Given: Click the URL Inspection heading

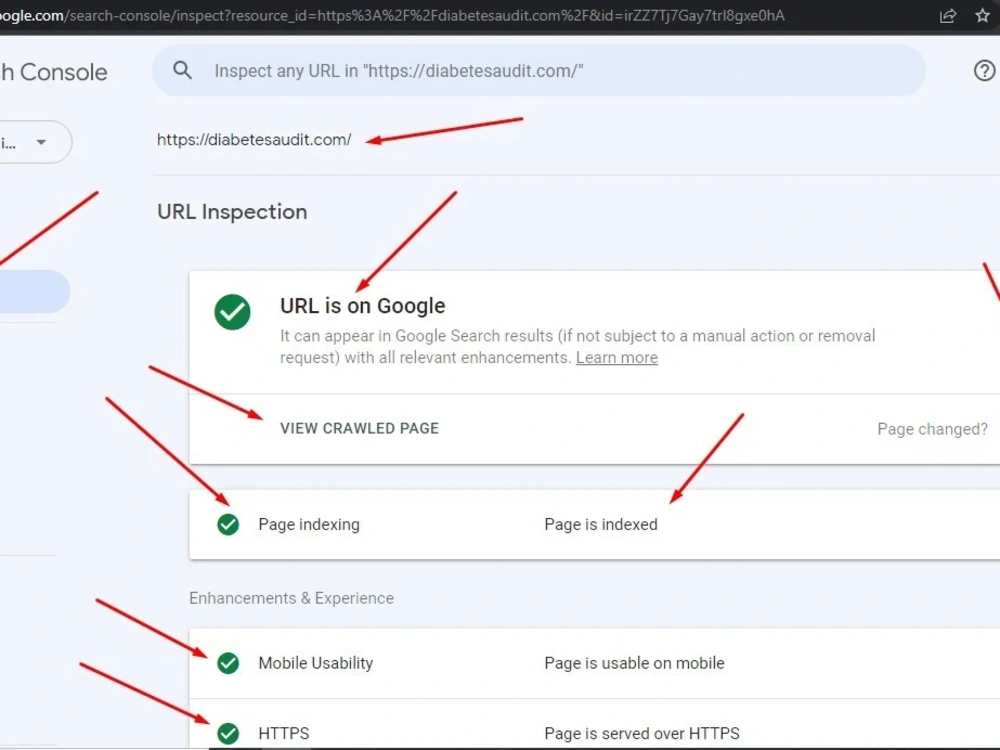Looking at the screenshot, I should tap(232, 212).
